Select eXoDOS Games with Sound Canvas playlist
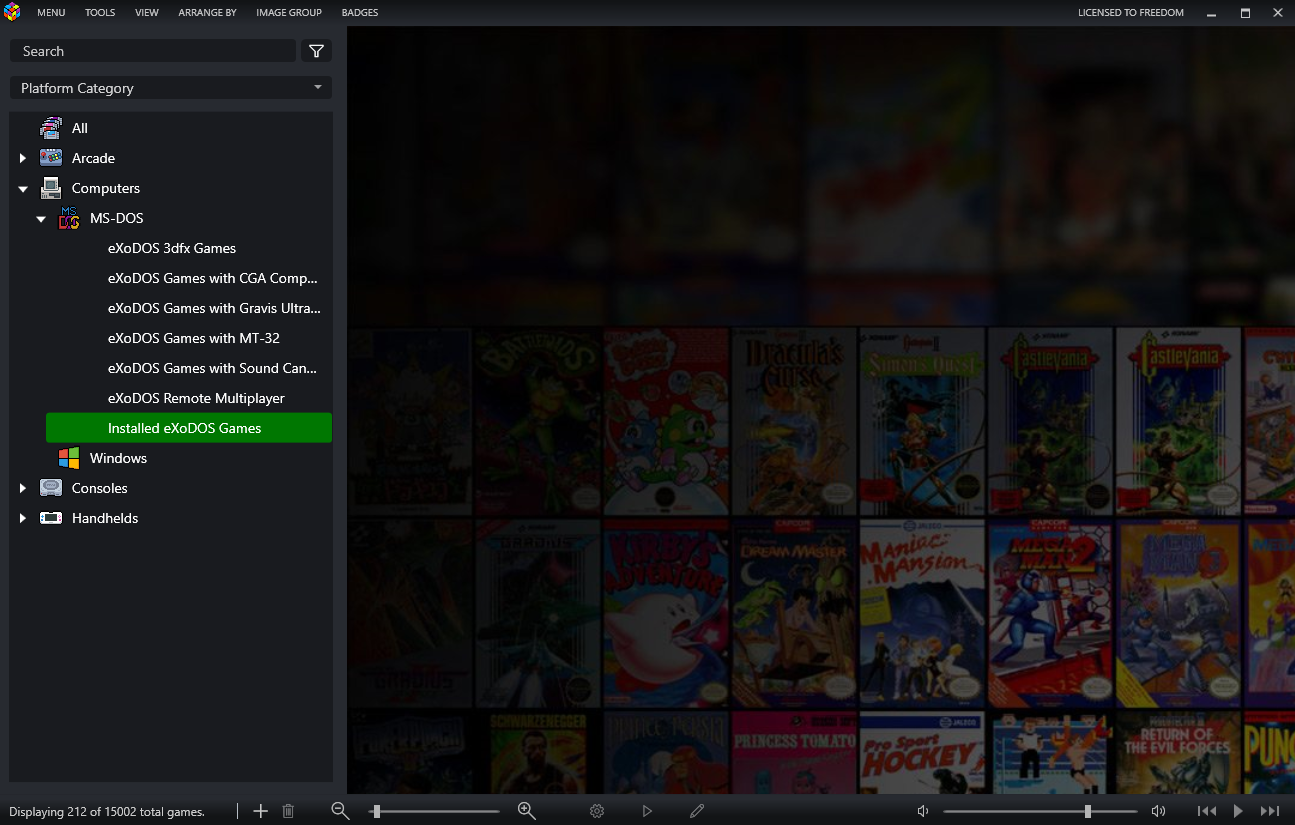The height and width of the screenshot is (825, 1295). (x=212, y=368)
